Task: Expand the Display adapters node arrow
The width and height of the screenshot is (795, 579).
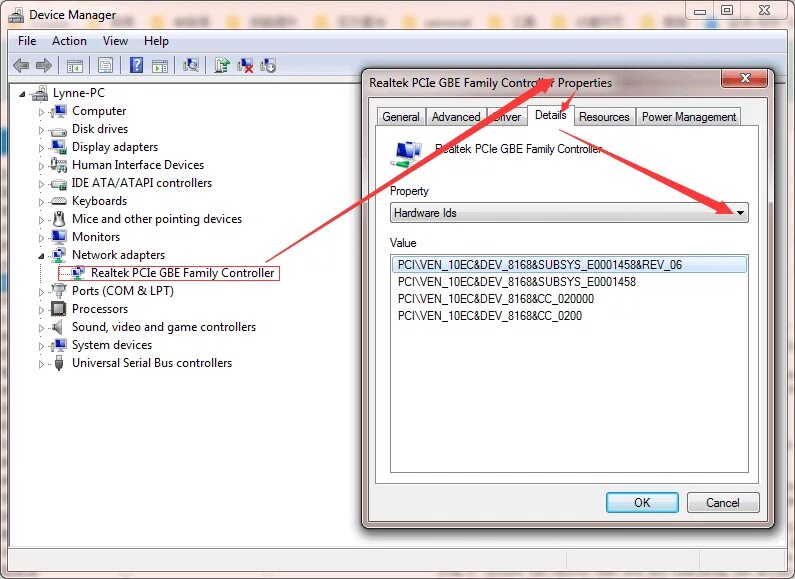Action: [x=41, y=148]
